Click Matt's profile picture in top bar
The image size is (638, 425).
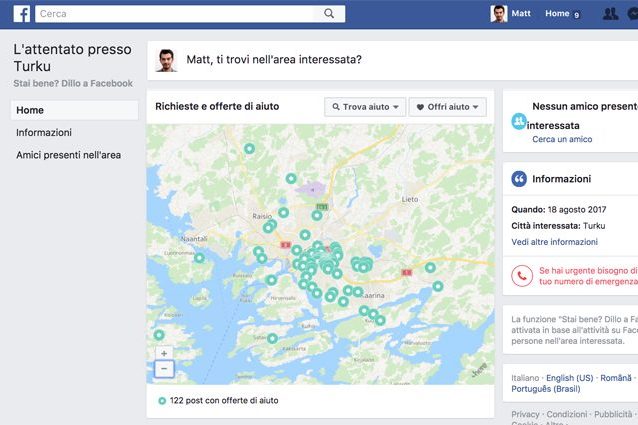(x=499, y=14)
